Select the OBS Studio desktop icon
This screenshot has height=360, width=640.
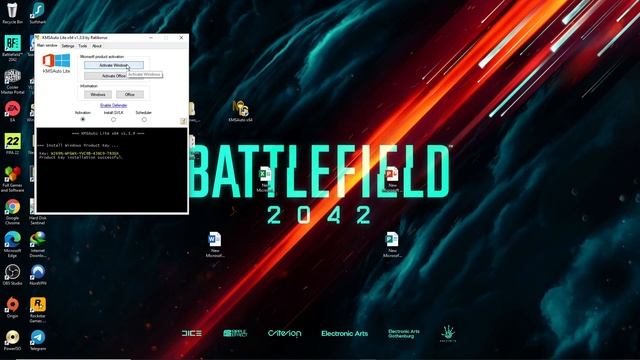click(12, 274)
